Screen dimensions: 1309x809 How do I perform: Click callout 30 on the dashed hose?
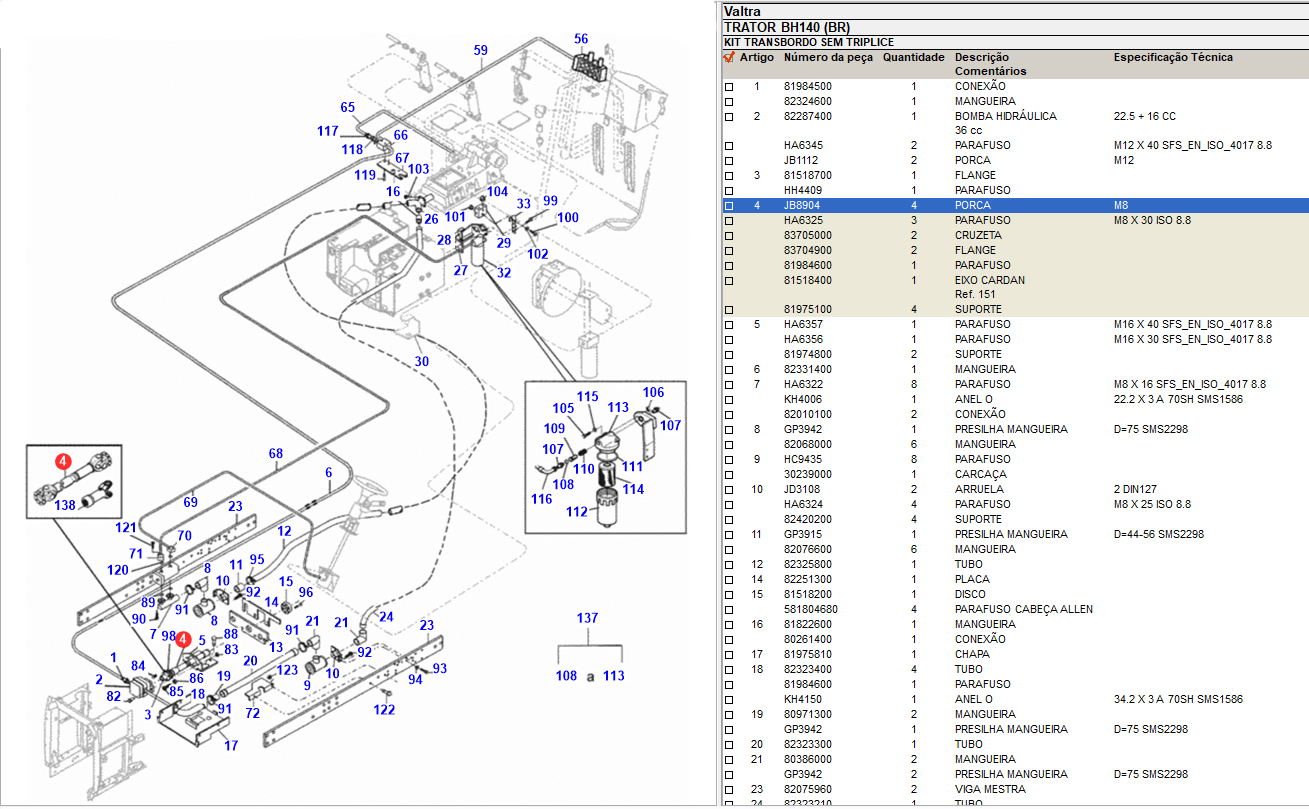pos(421,361)
